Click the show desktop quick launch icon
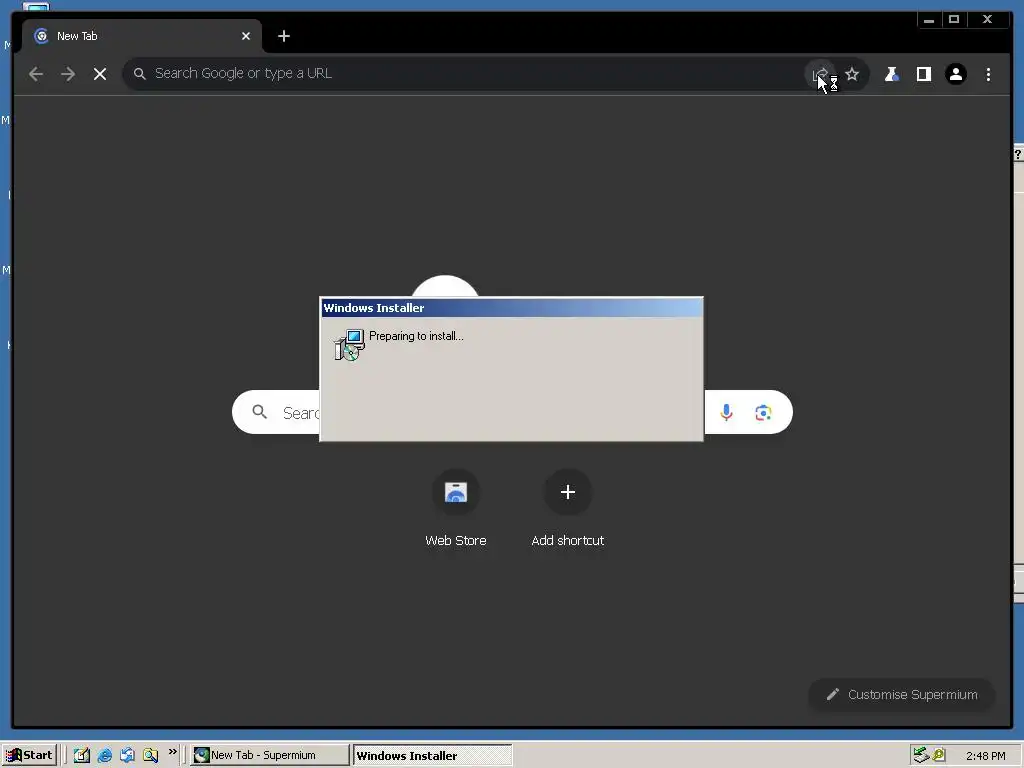This screenshot has height=768, width=1024. [127, 755]
